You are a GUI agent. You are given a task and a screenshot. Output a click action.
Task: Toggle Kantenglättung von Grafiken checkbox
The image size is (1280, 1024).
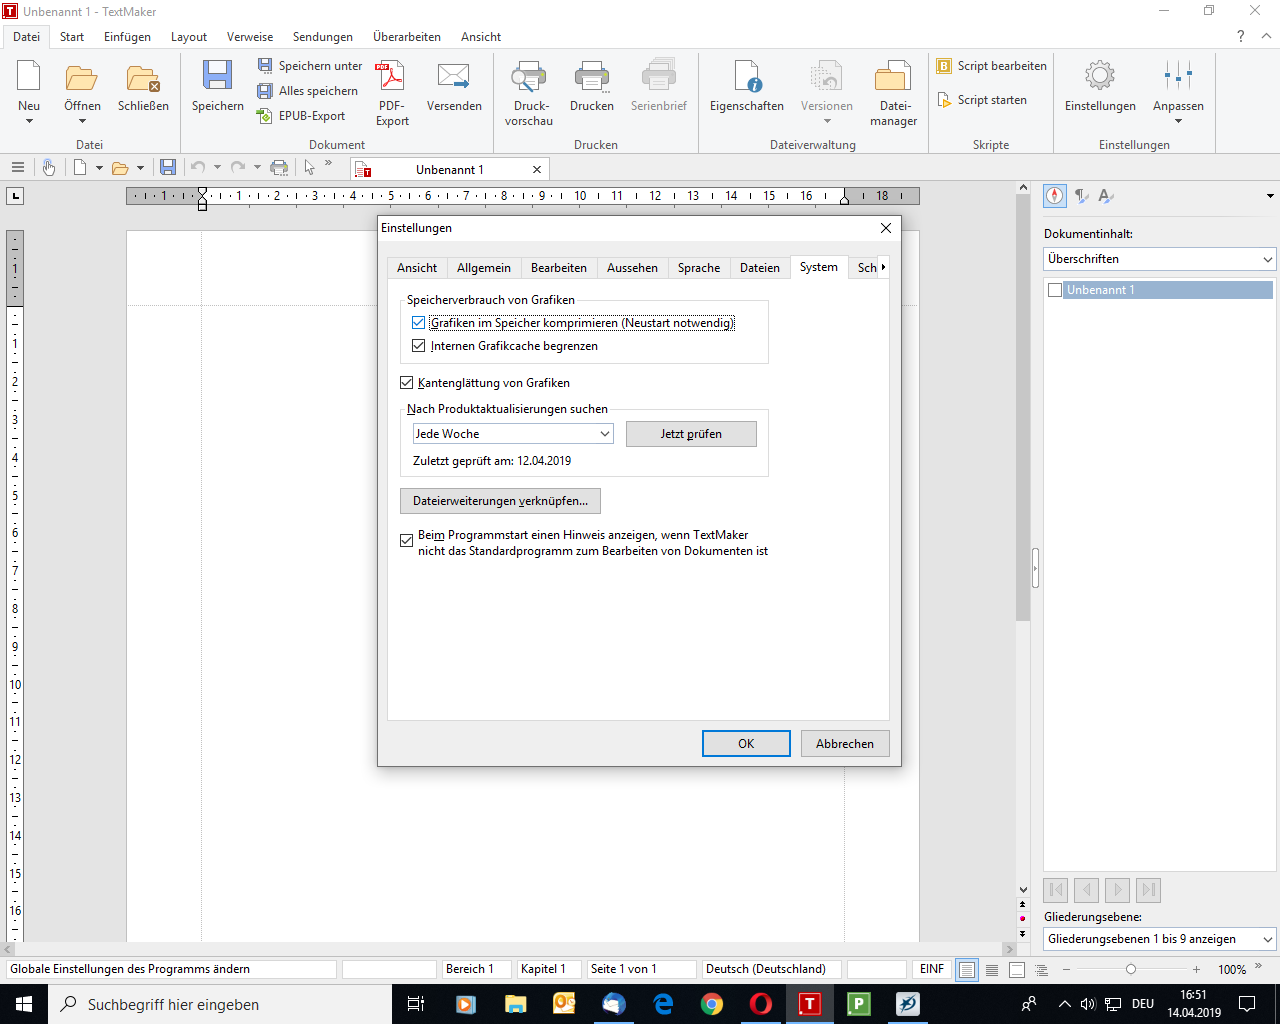[x=406, y=382]
